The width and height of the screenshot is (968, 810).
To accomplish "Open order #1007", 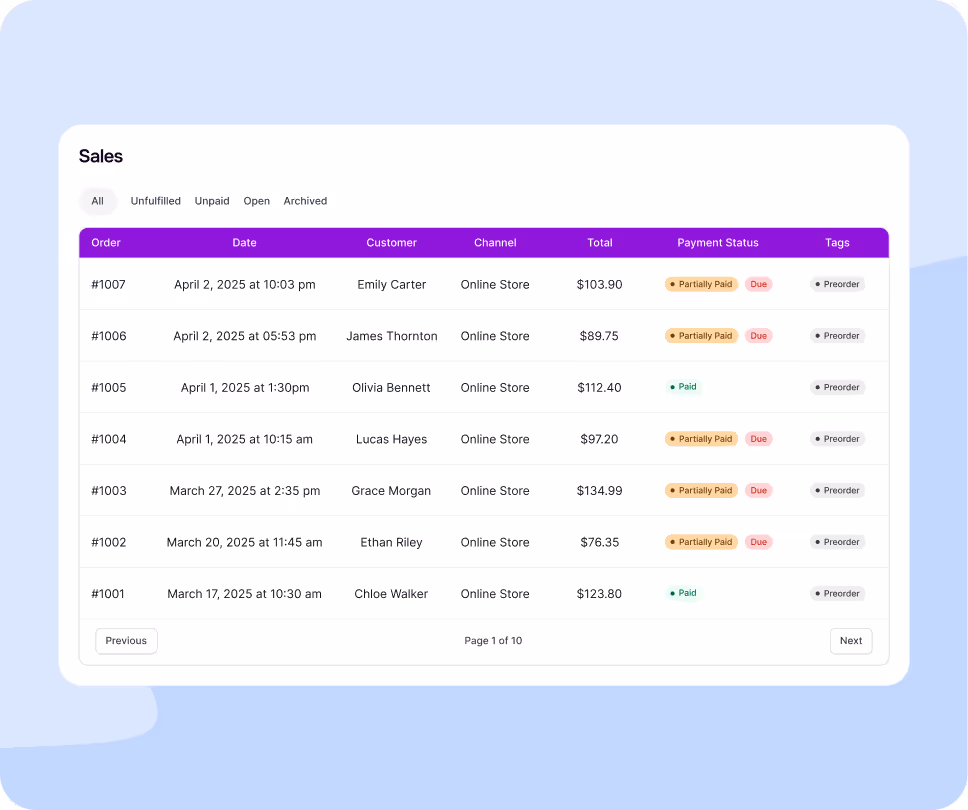I will (108, 285).
